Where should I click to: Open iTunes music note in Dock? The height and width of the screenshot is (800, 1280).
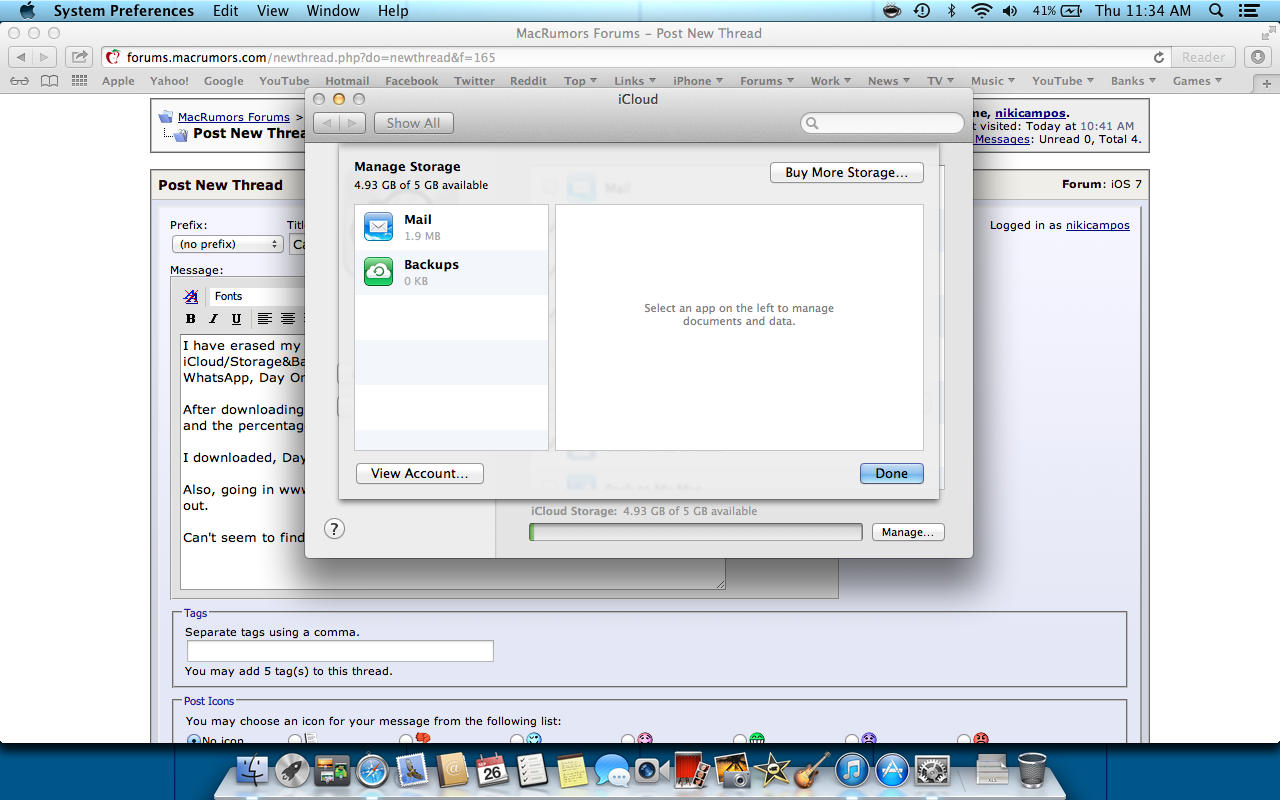[x=852, y=771]
